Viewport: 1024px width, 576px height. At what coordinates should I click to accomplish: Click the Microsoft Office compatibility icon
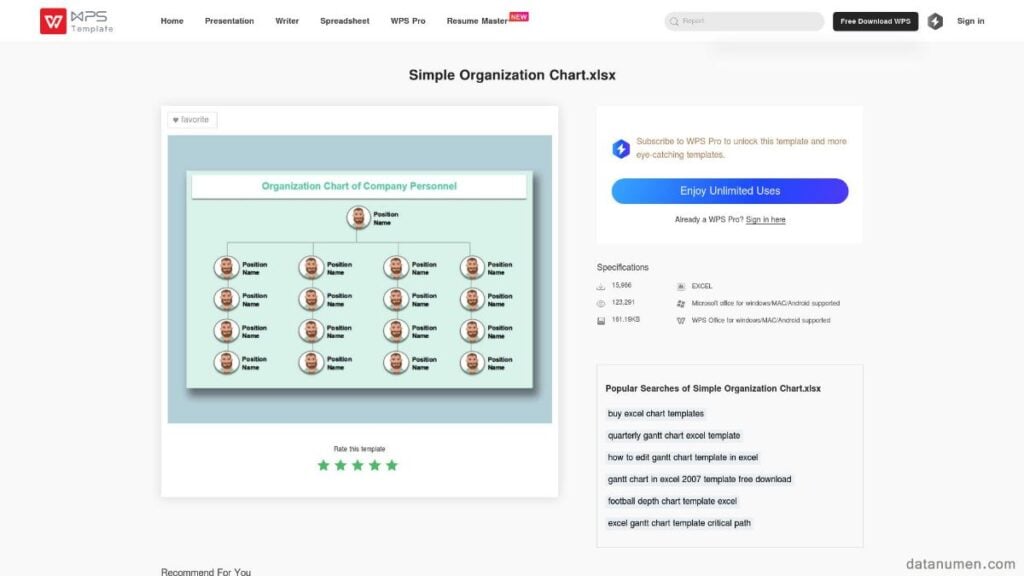[x=681, y=303]
